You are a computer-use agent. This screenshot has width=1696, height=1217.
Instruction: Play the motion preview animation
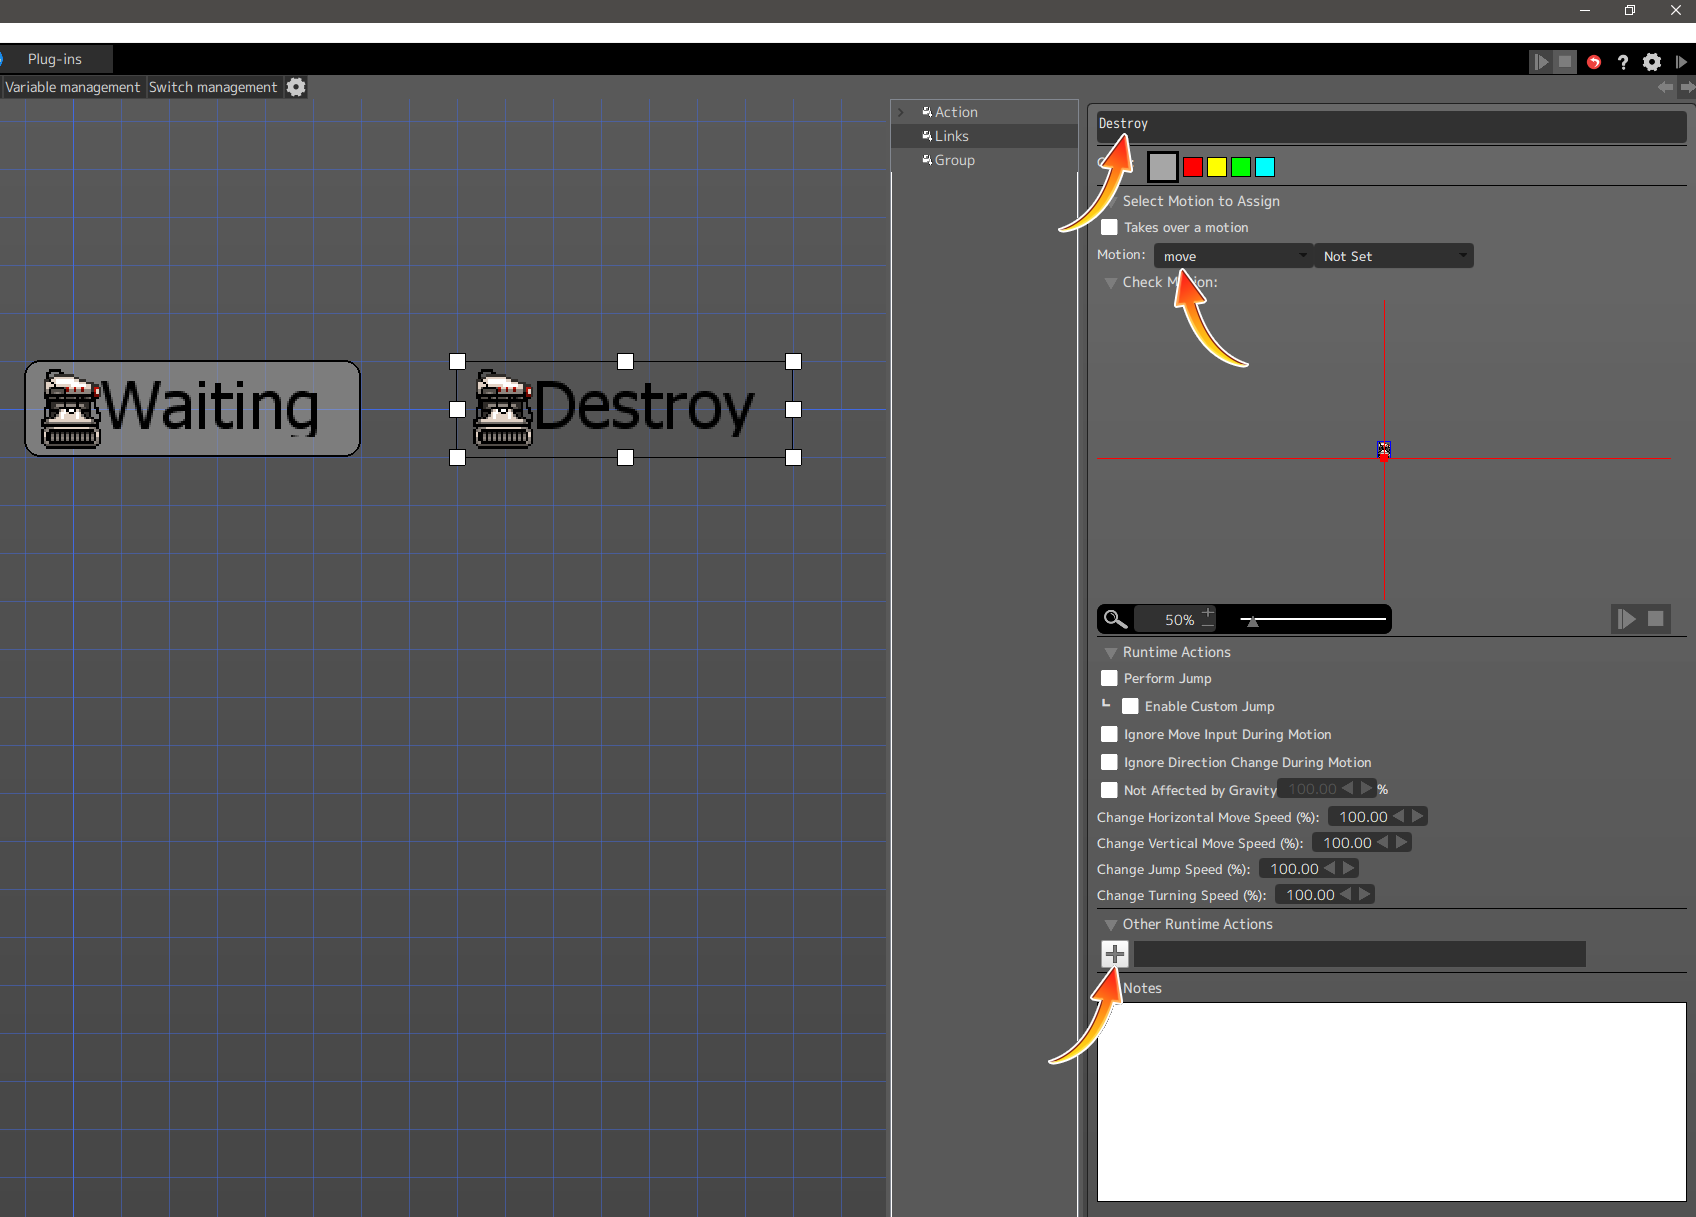tap(1626, 619)
